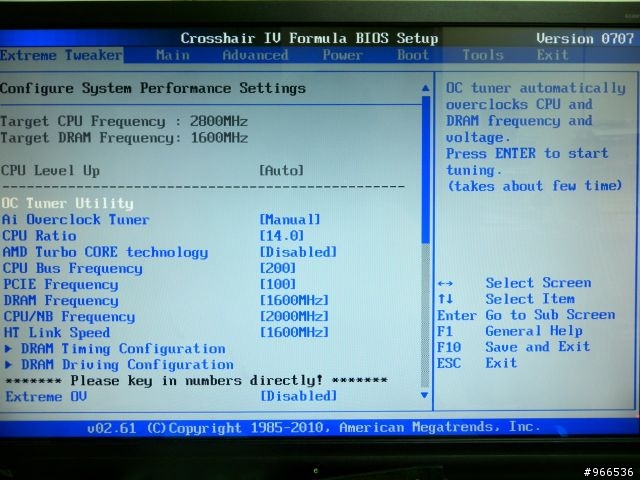This screenshot has height=480, width=640.
Task: Click Target CPU Frequency 2800MHz text
Action: tap(124, 122)
